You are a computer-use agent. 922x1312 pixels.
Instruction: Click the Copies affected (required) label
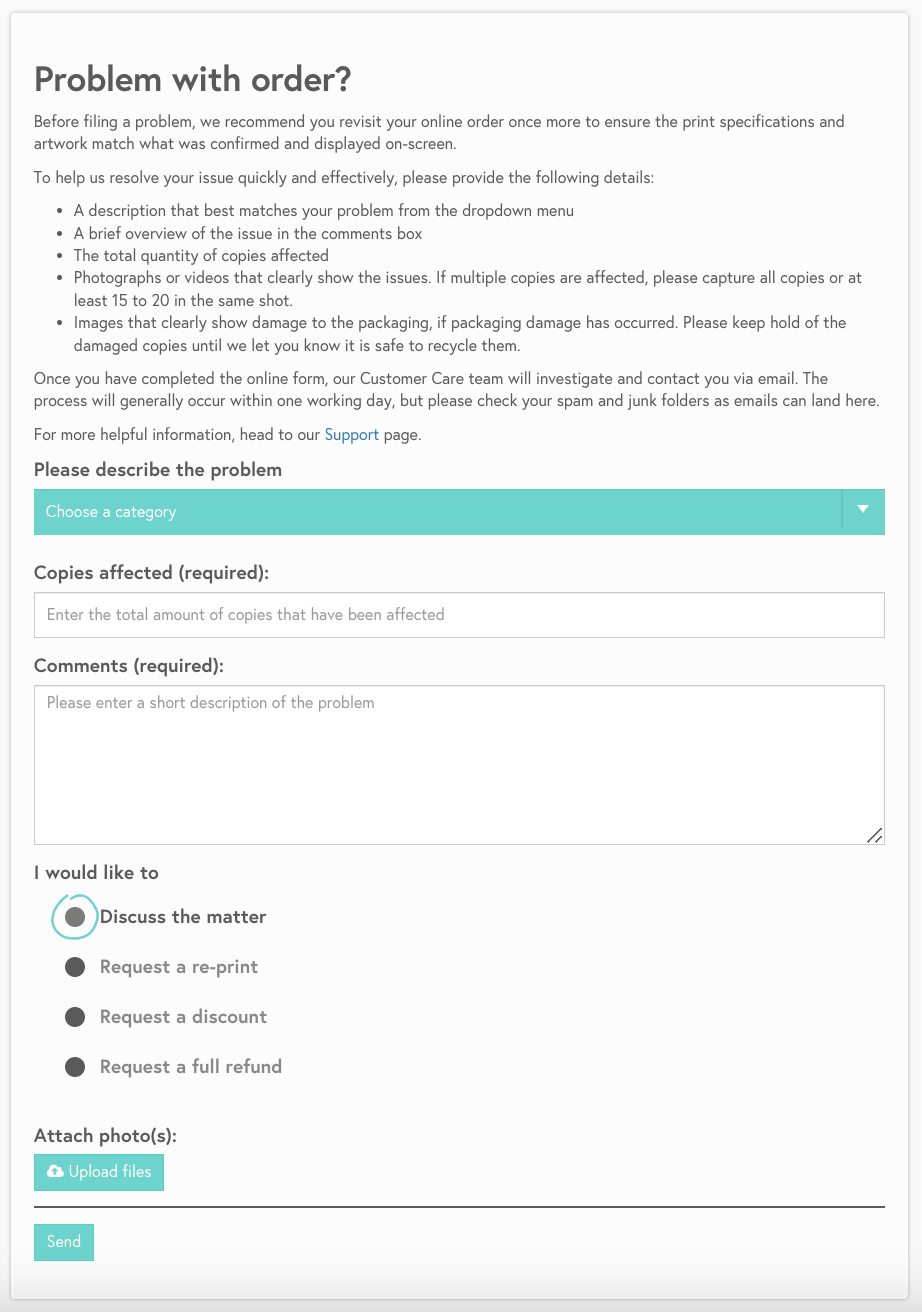[152, 573]
